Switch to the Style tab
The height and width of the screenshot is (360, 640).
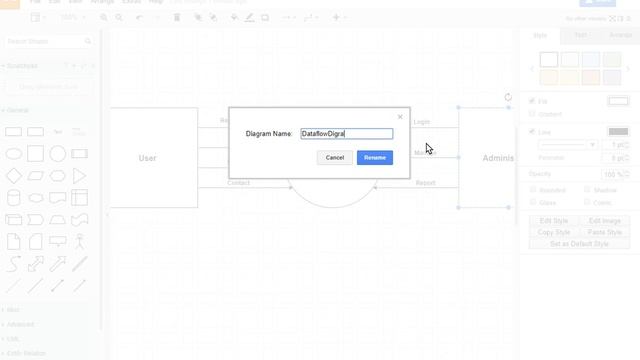540,36
